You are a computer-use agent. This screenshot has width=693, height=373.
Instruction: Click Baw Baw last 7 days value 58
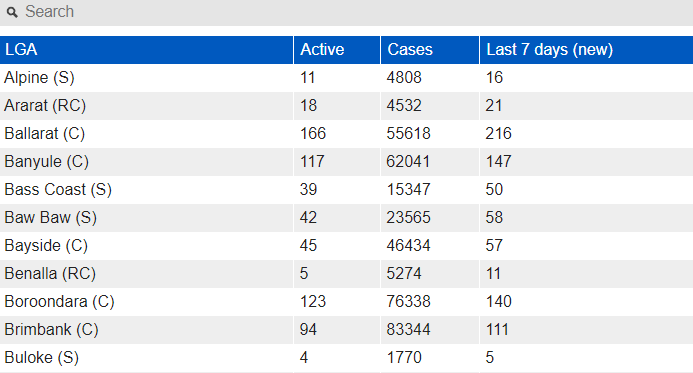pyautogui.click(x=494, y=217)
